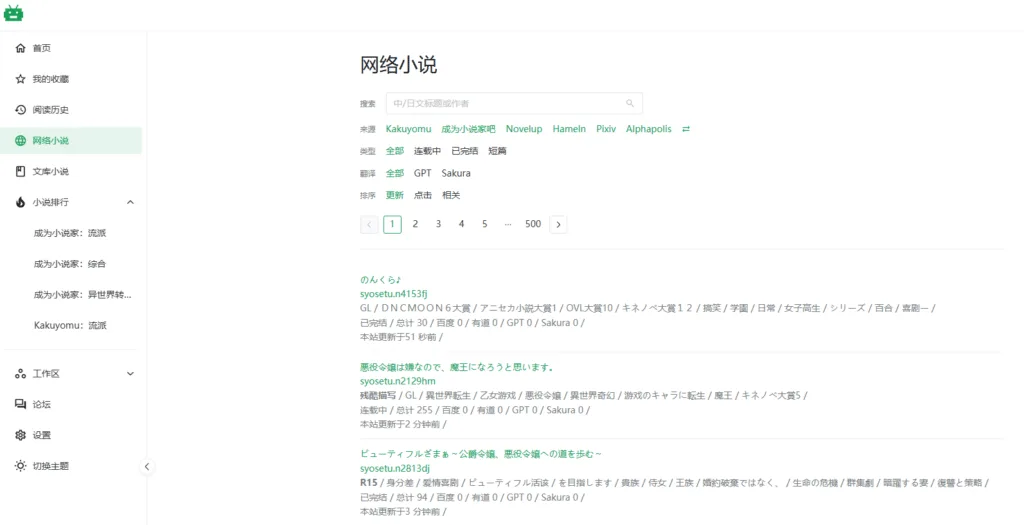Click the search magnifier icon
Screen dimensions: 1024x525
[x=630, y=103]
